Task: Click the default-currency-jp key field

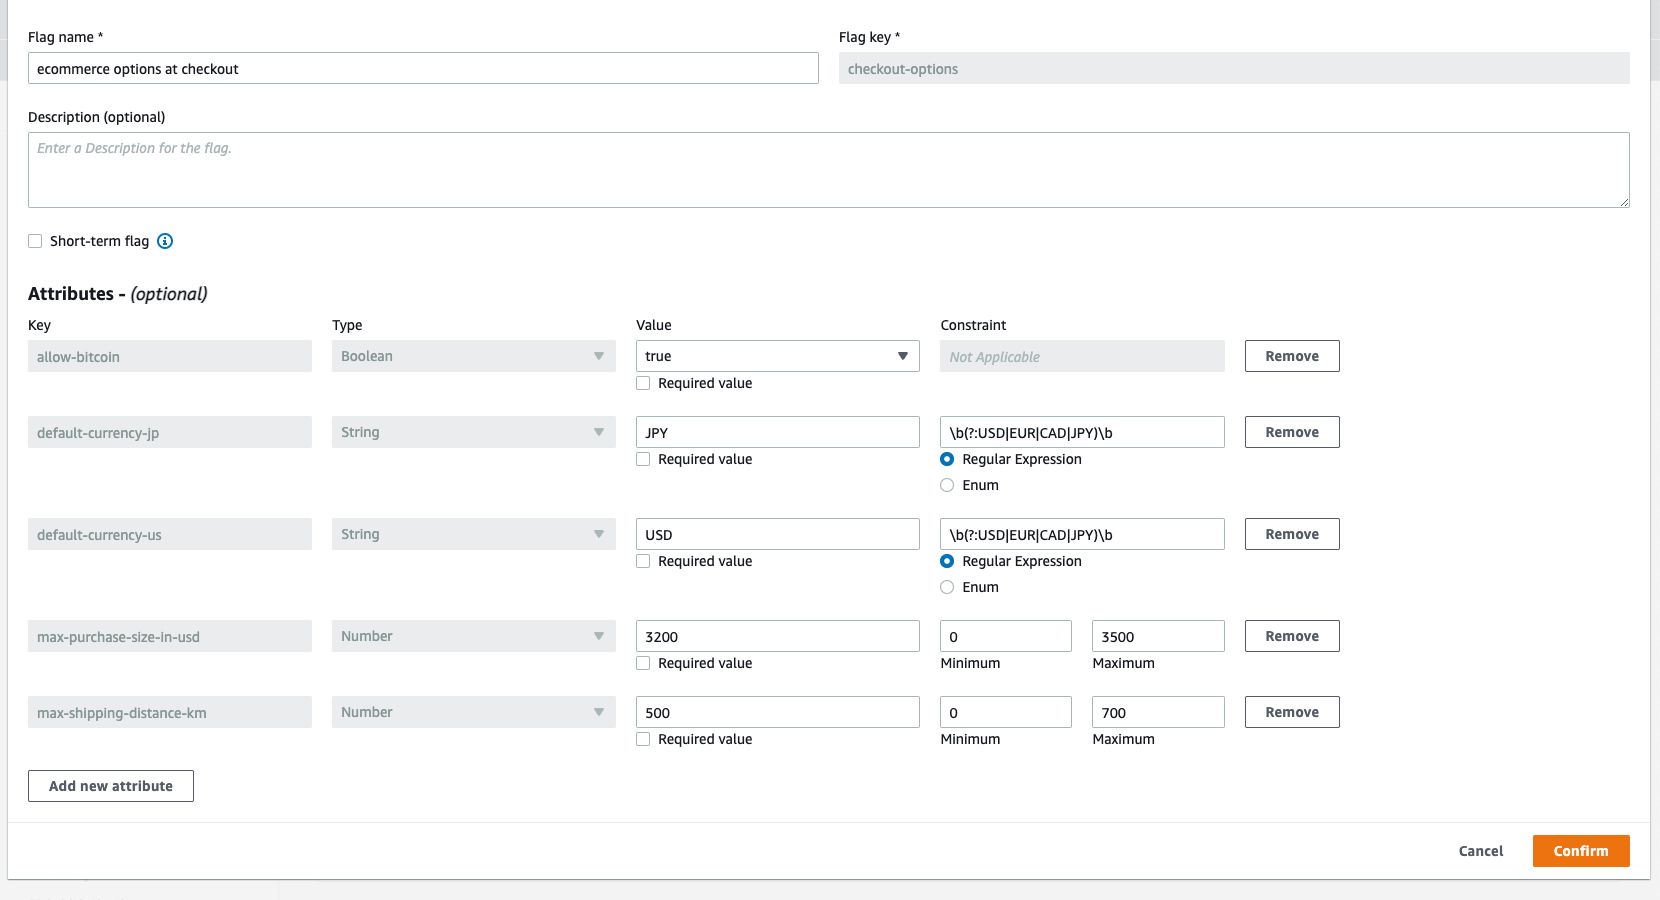Action: pos(170,432)
